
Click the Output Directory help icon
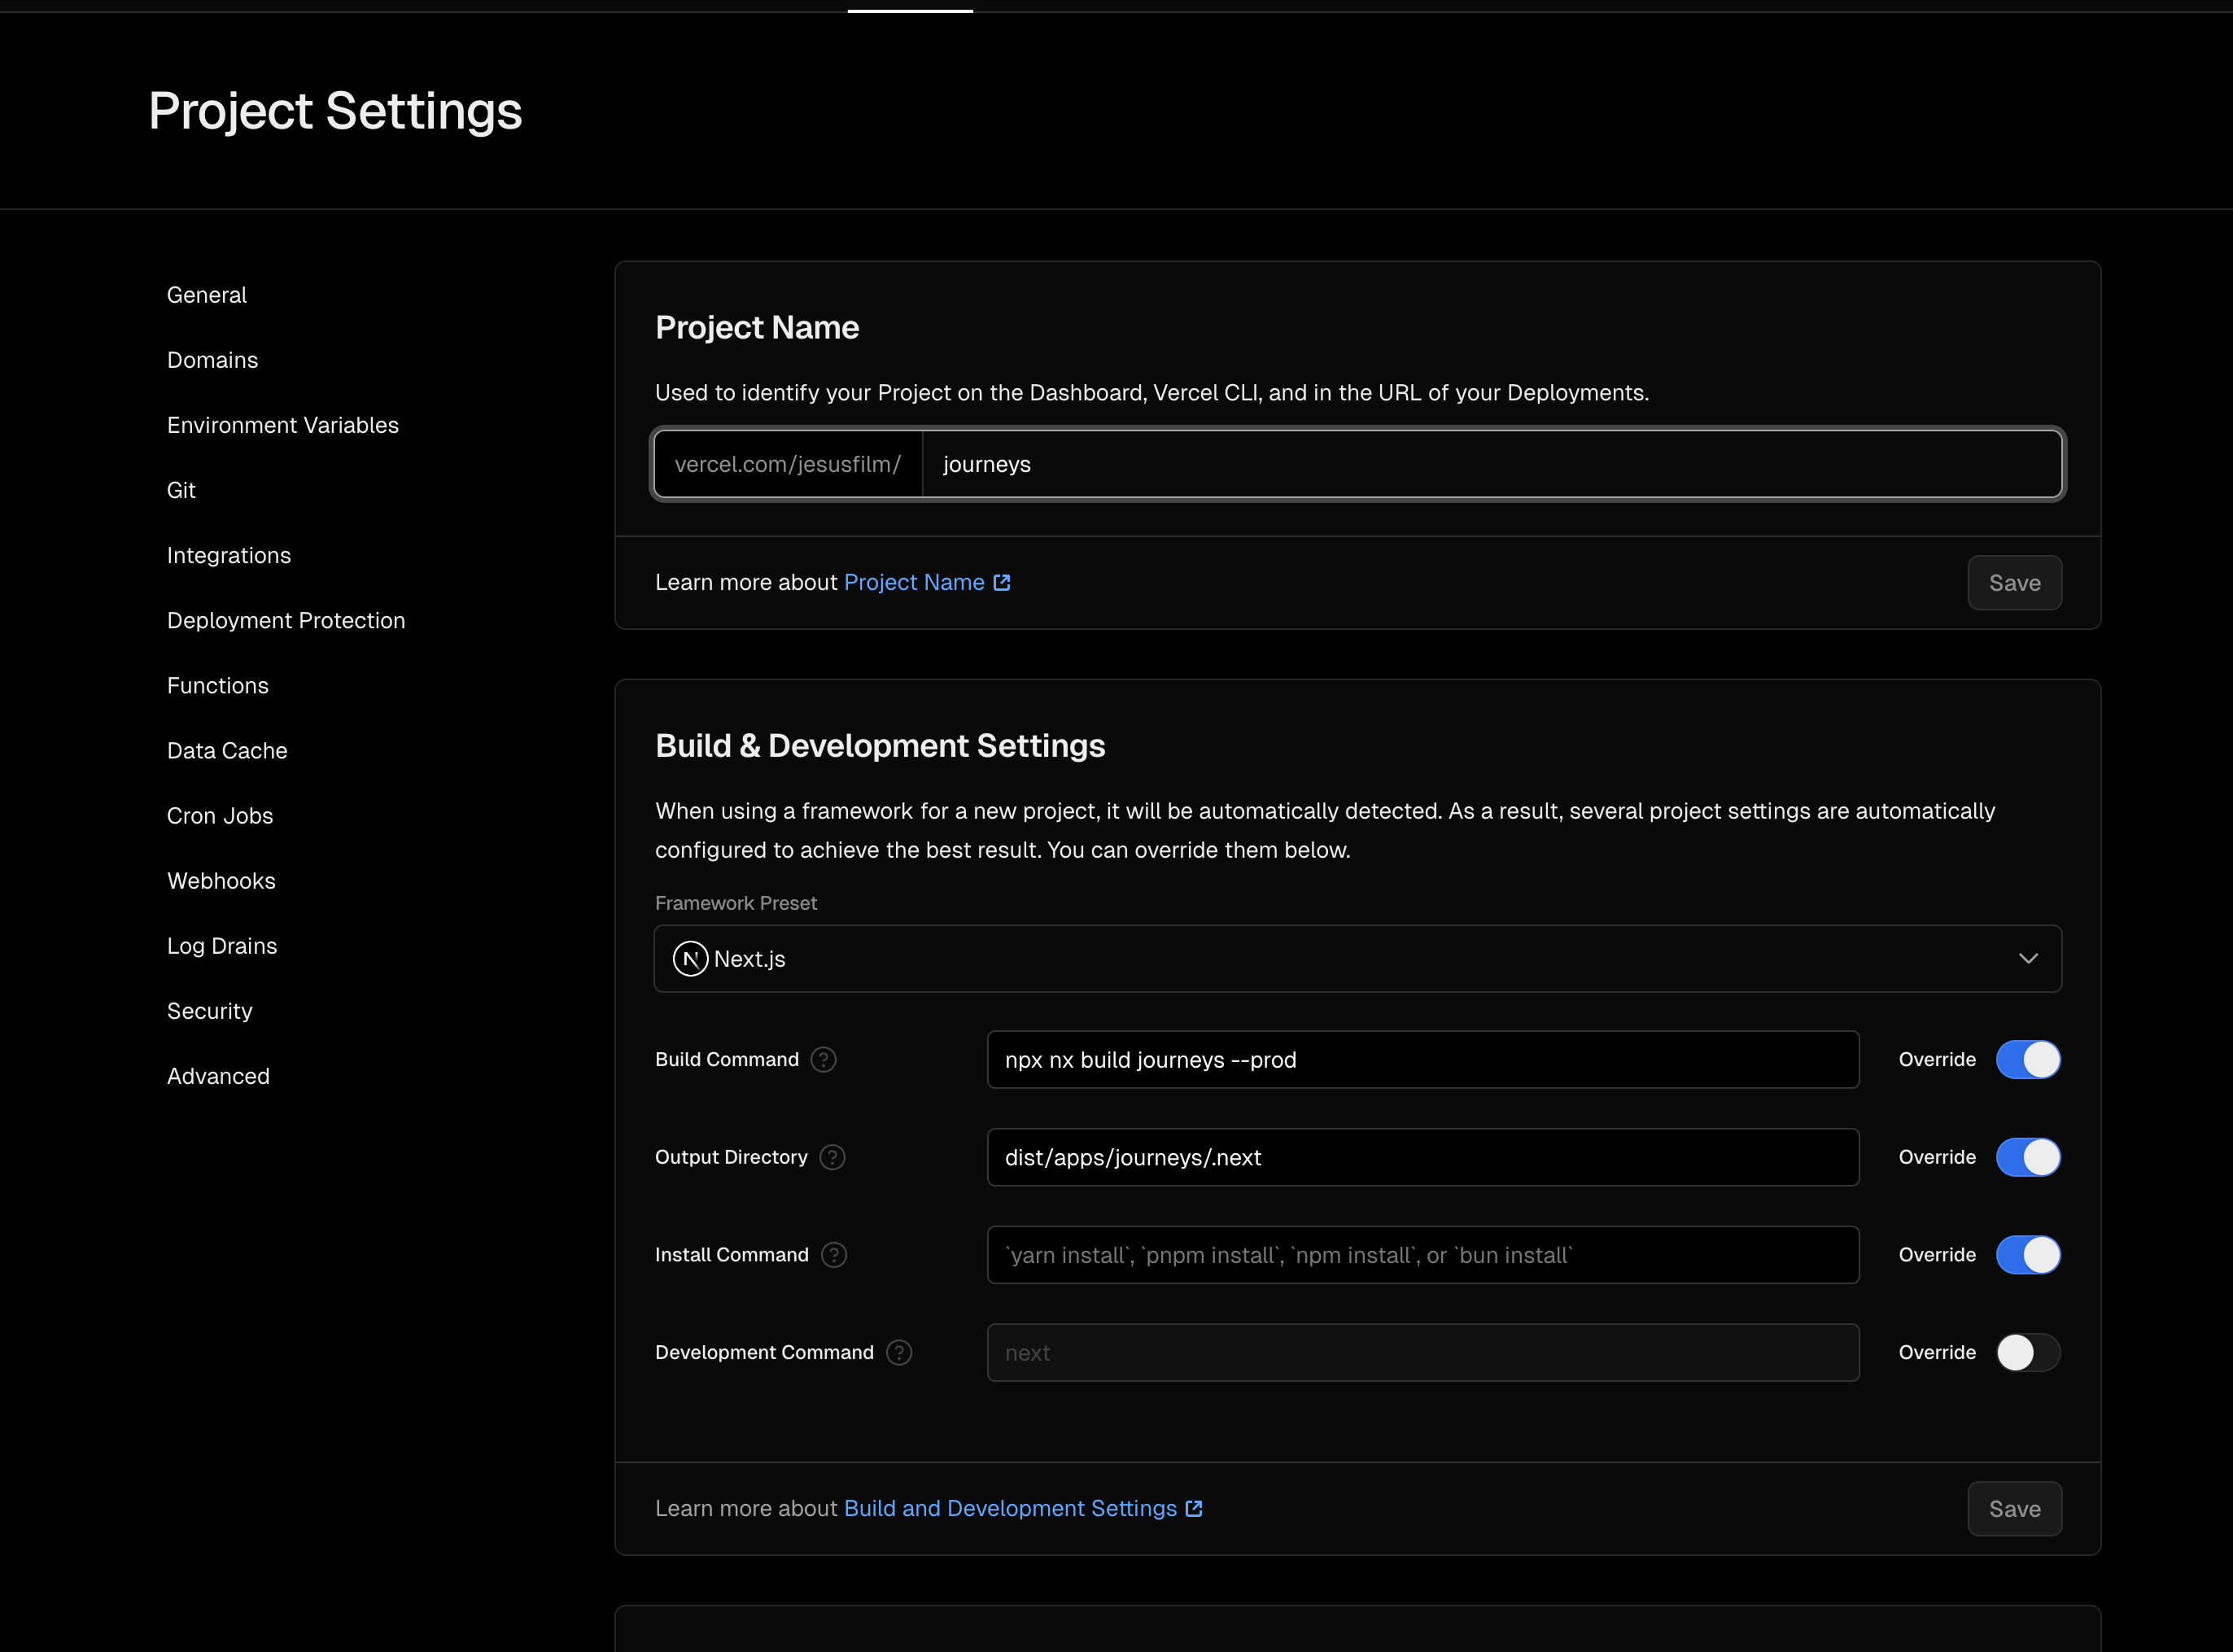(832, 1157)
